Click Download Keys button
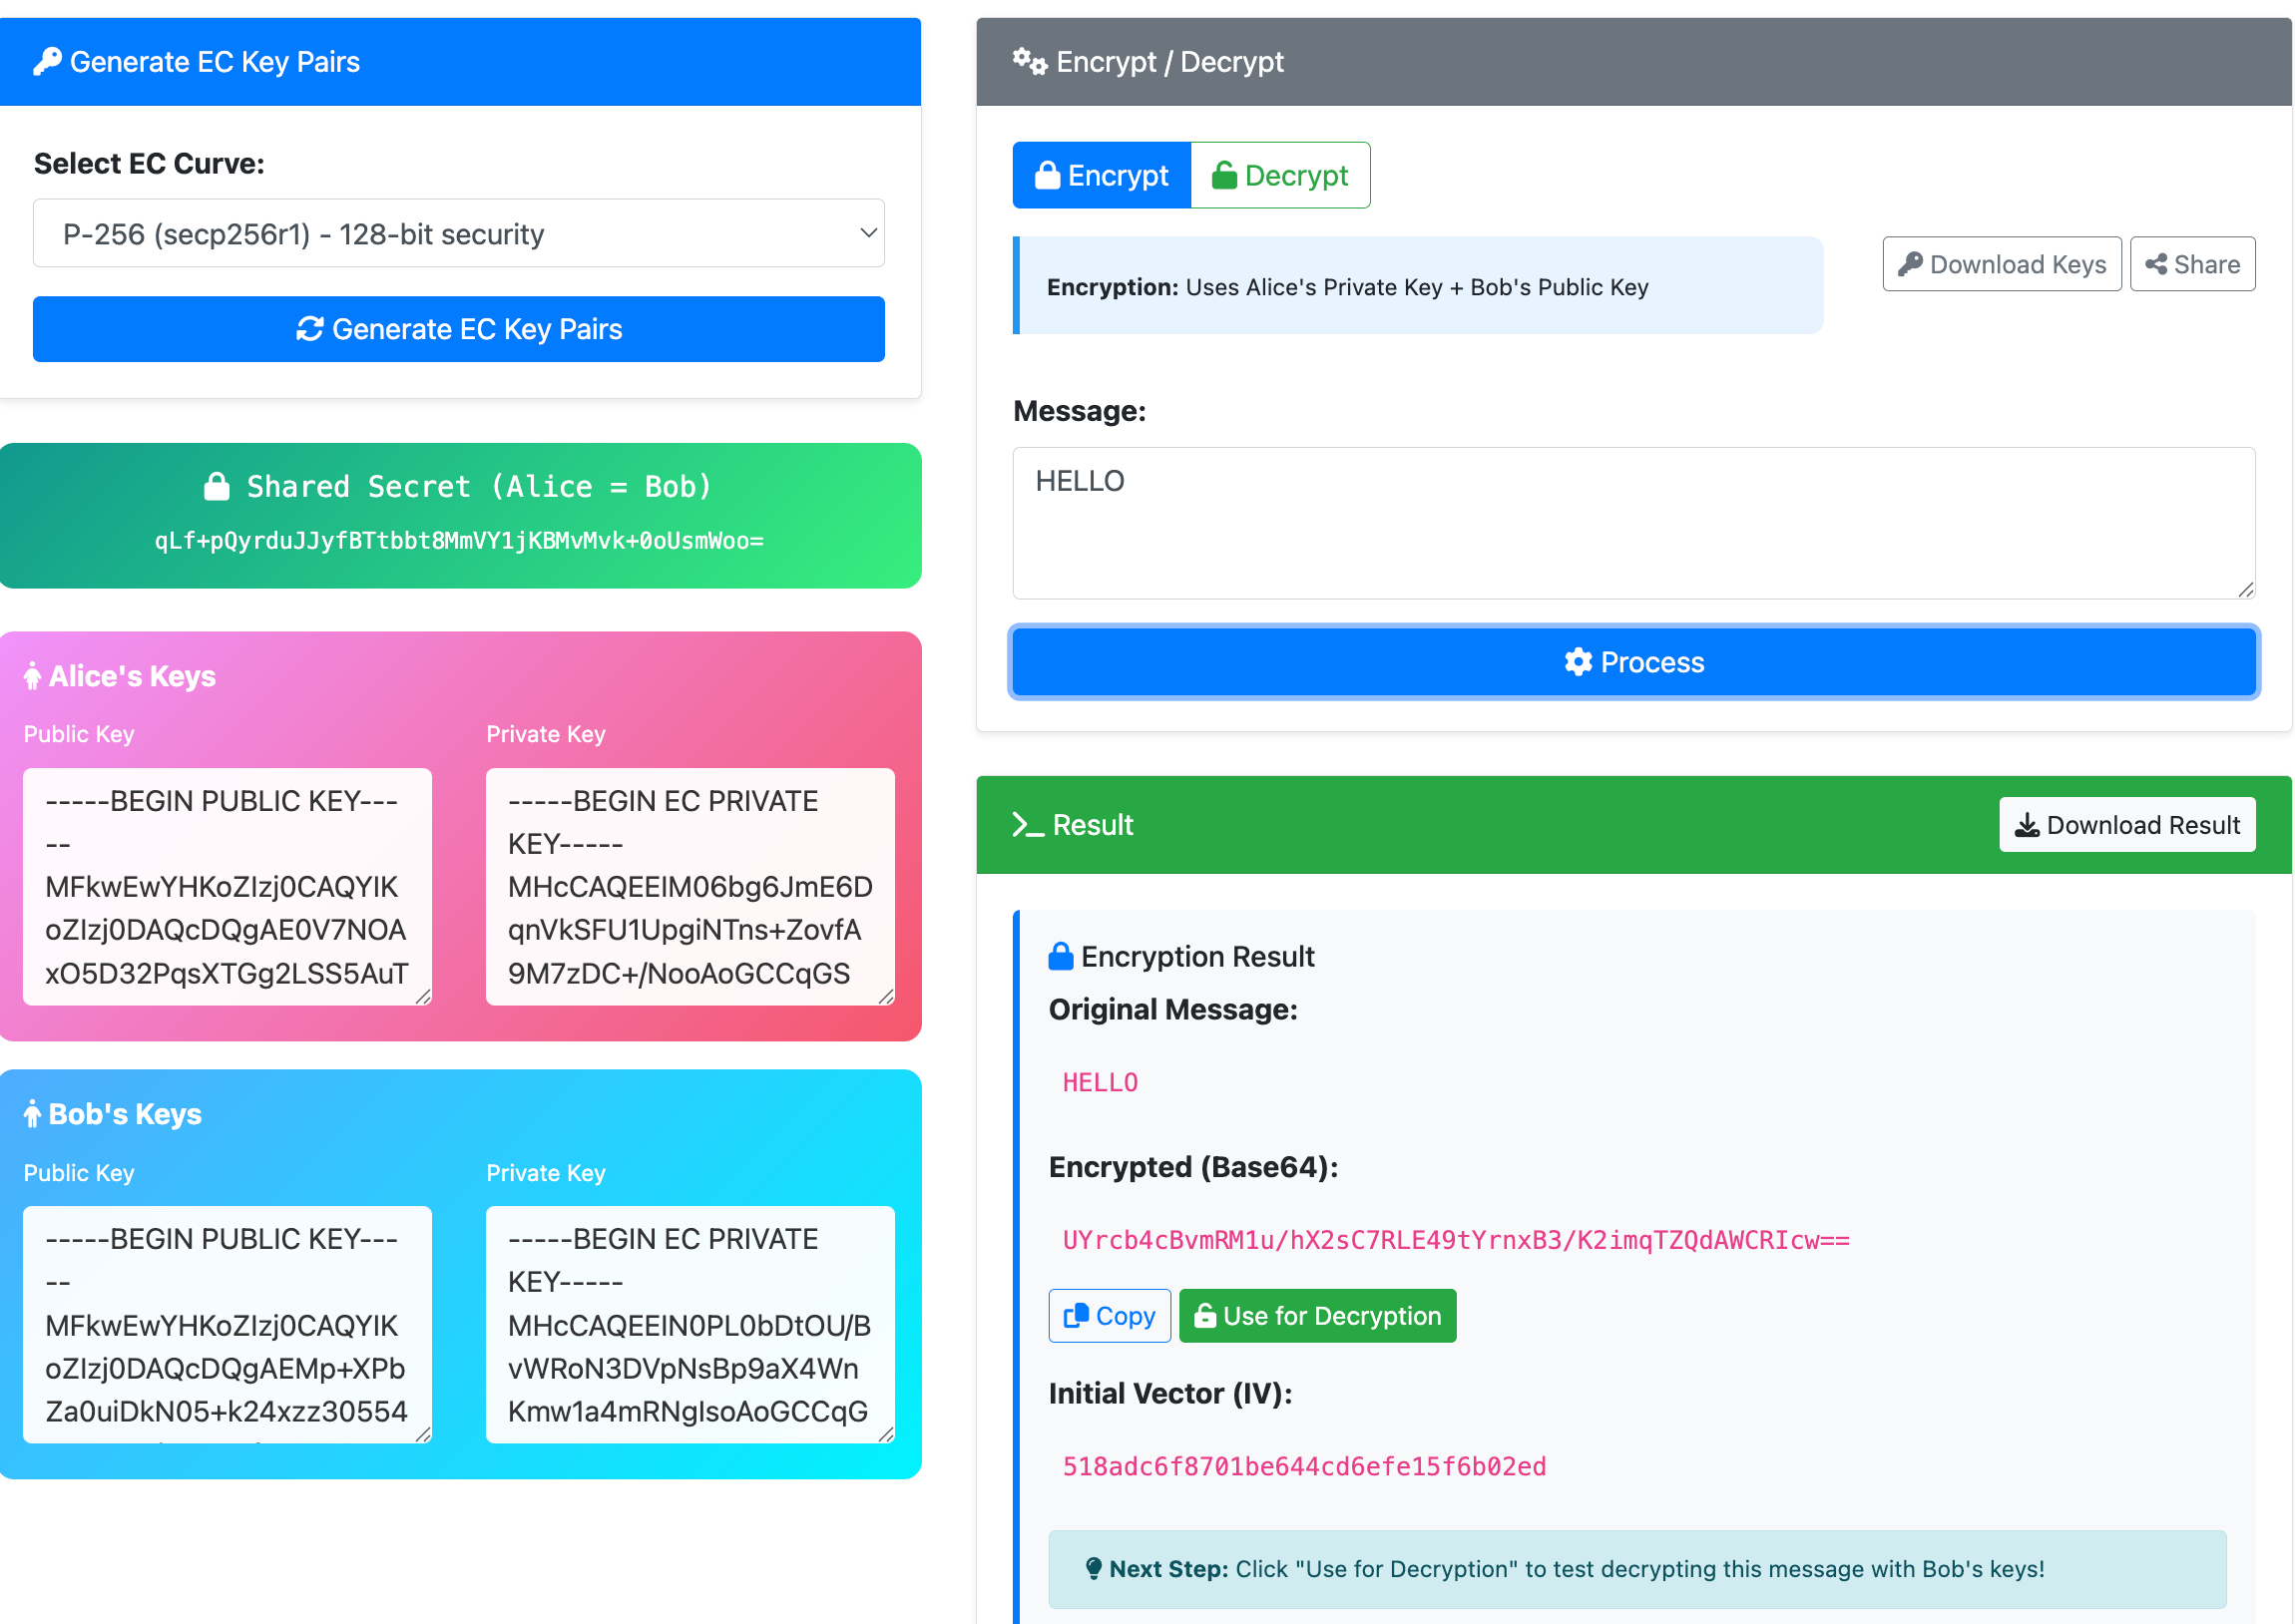The height and width of the screenshot is (1624, 2295). [x=2001, y=264]
